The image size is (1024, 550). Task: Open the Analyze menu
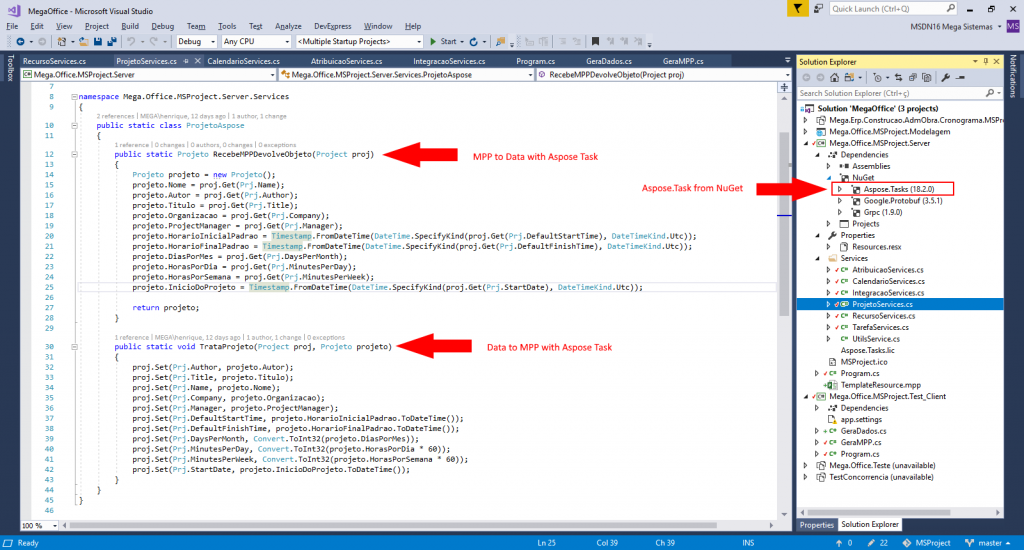pyautogui.click(x=288, y=26)
